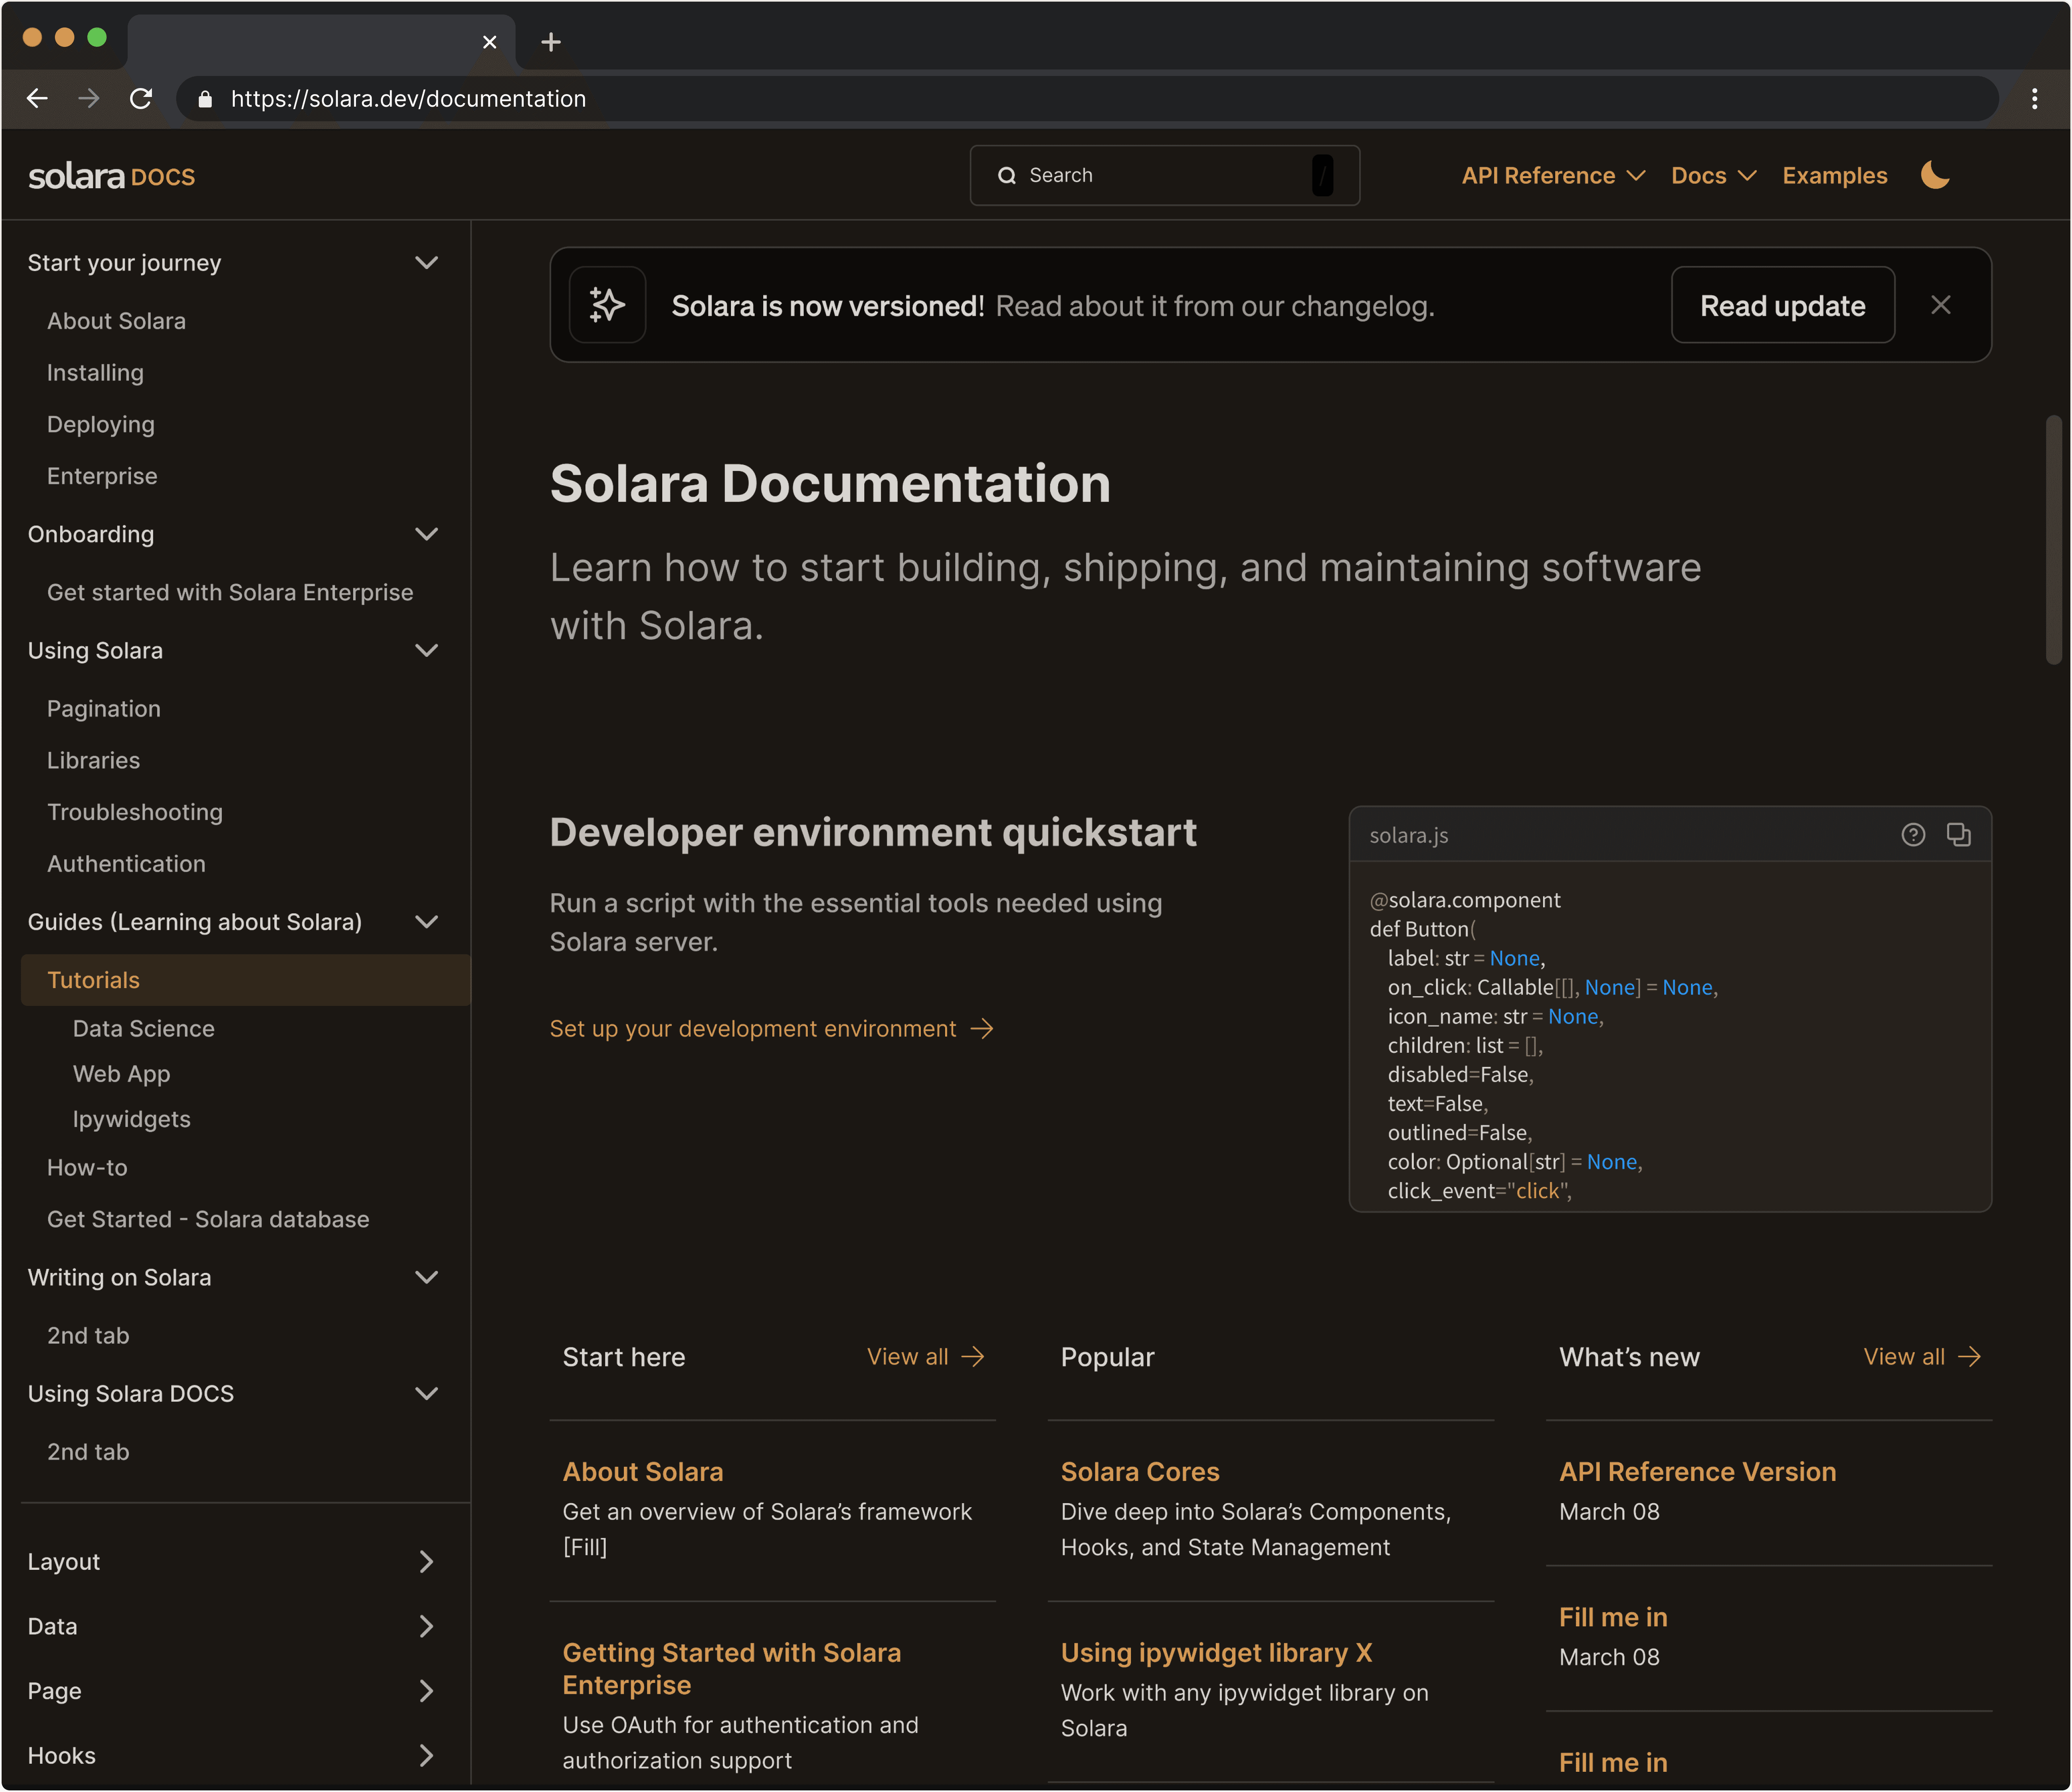Screen dimensions: 2072x1792
Task: Click the sparkle icon in the announcement banner
Action: [x=607, y=305]
